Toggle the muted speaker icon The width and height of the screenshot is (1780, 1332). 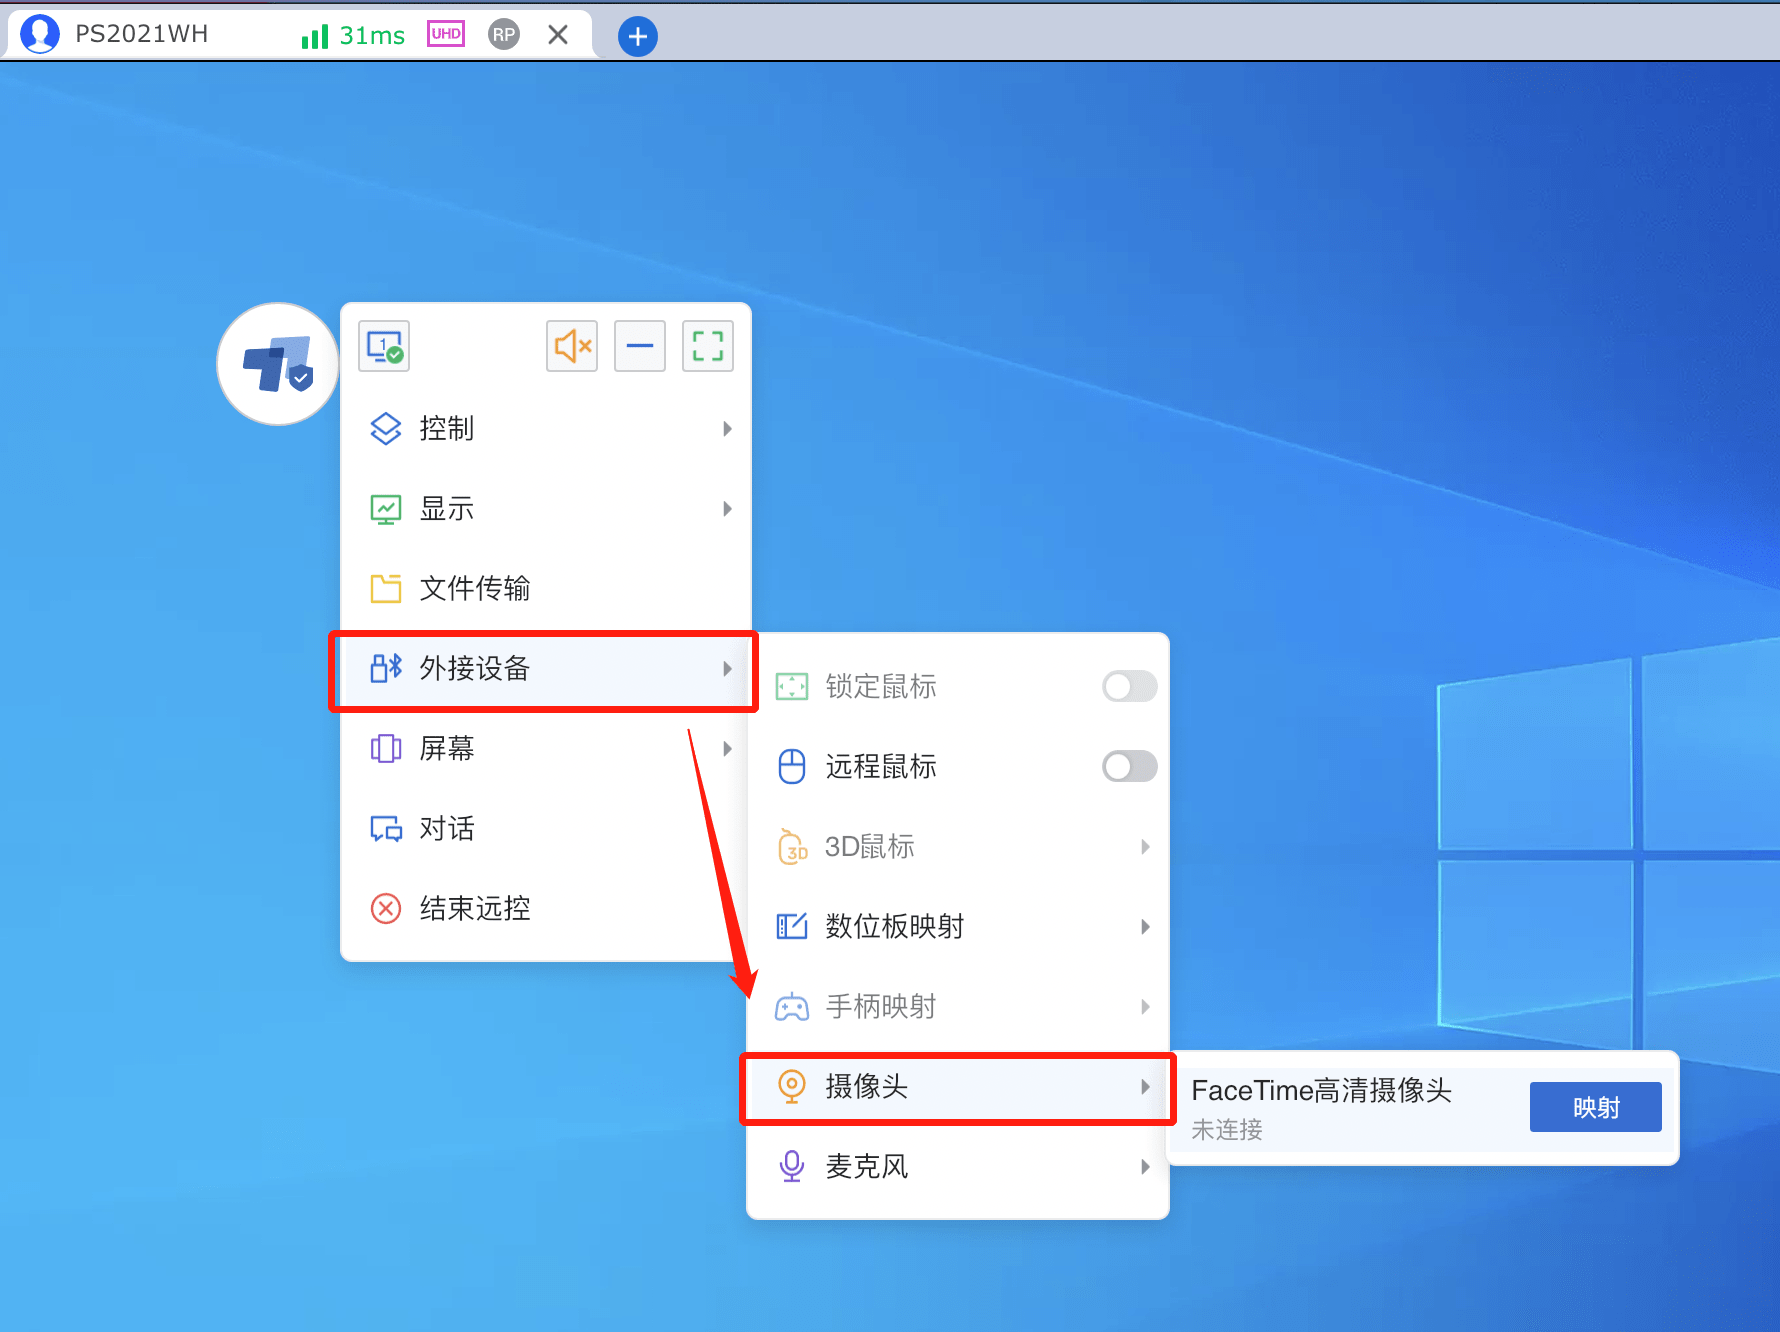pos(572,346)
